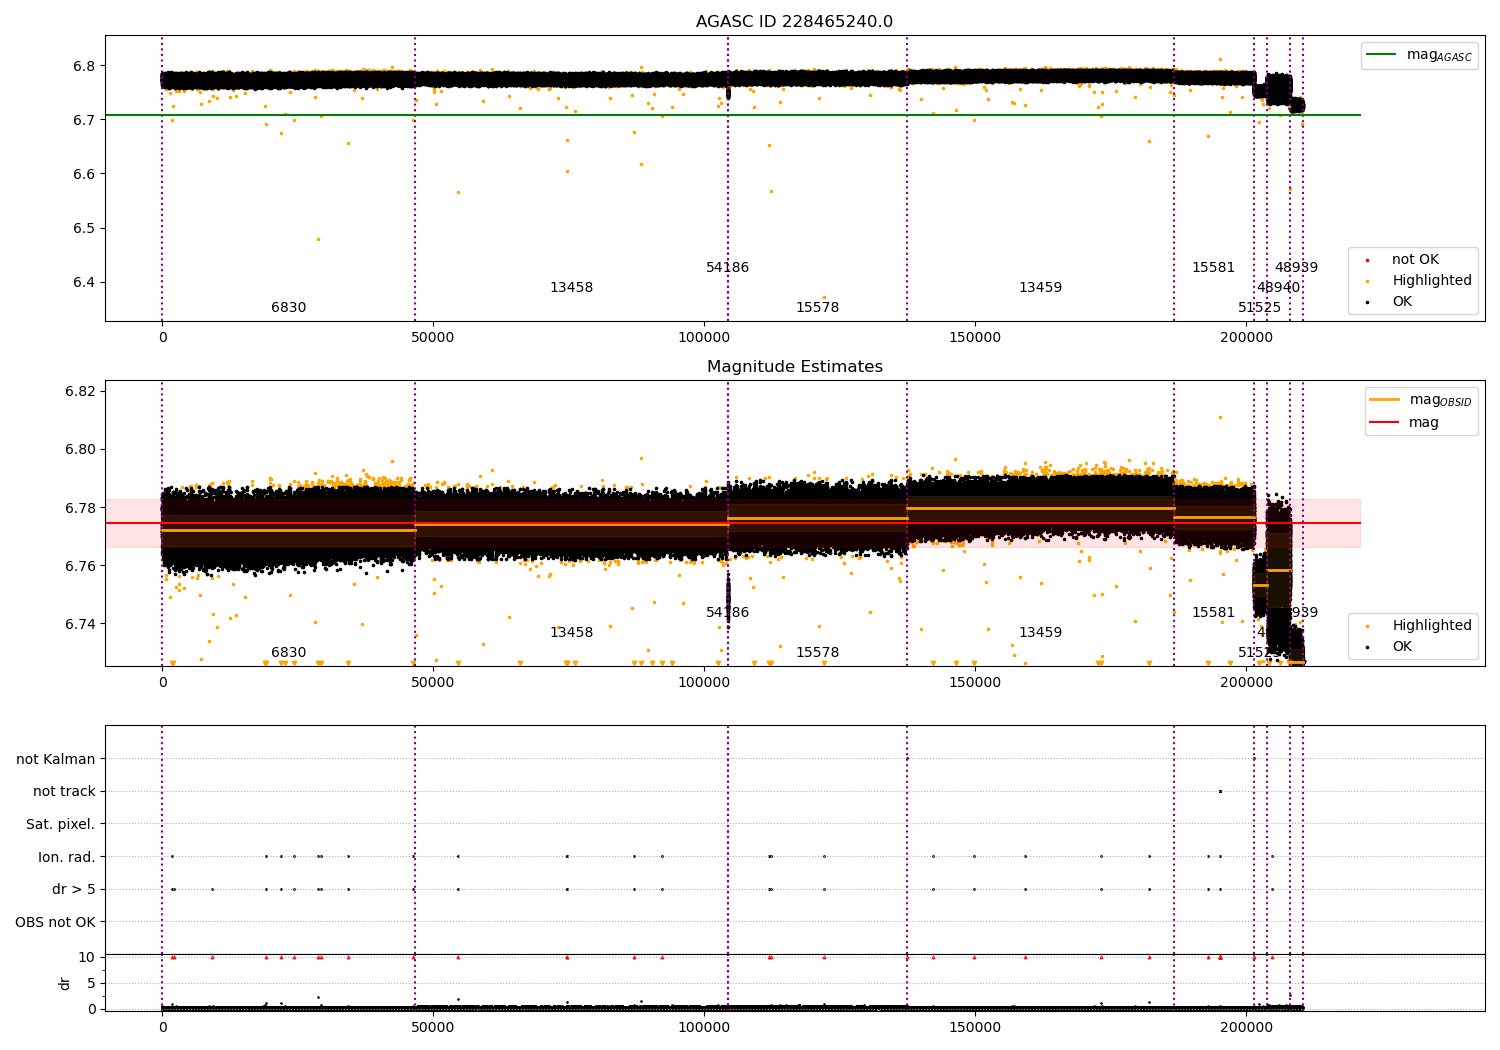The image size is (1500, 1050).
Task: Click the 'Magnitude Estimates' plot title
Action: pyautogui.click(x=794, y=367)
